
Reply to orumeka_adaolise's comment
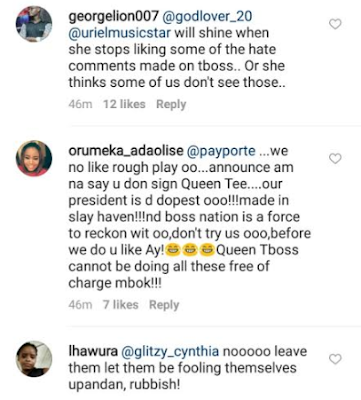pyautogui.click(x=164, y=305)
